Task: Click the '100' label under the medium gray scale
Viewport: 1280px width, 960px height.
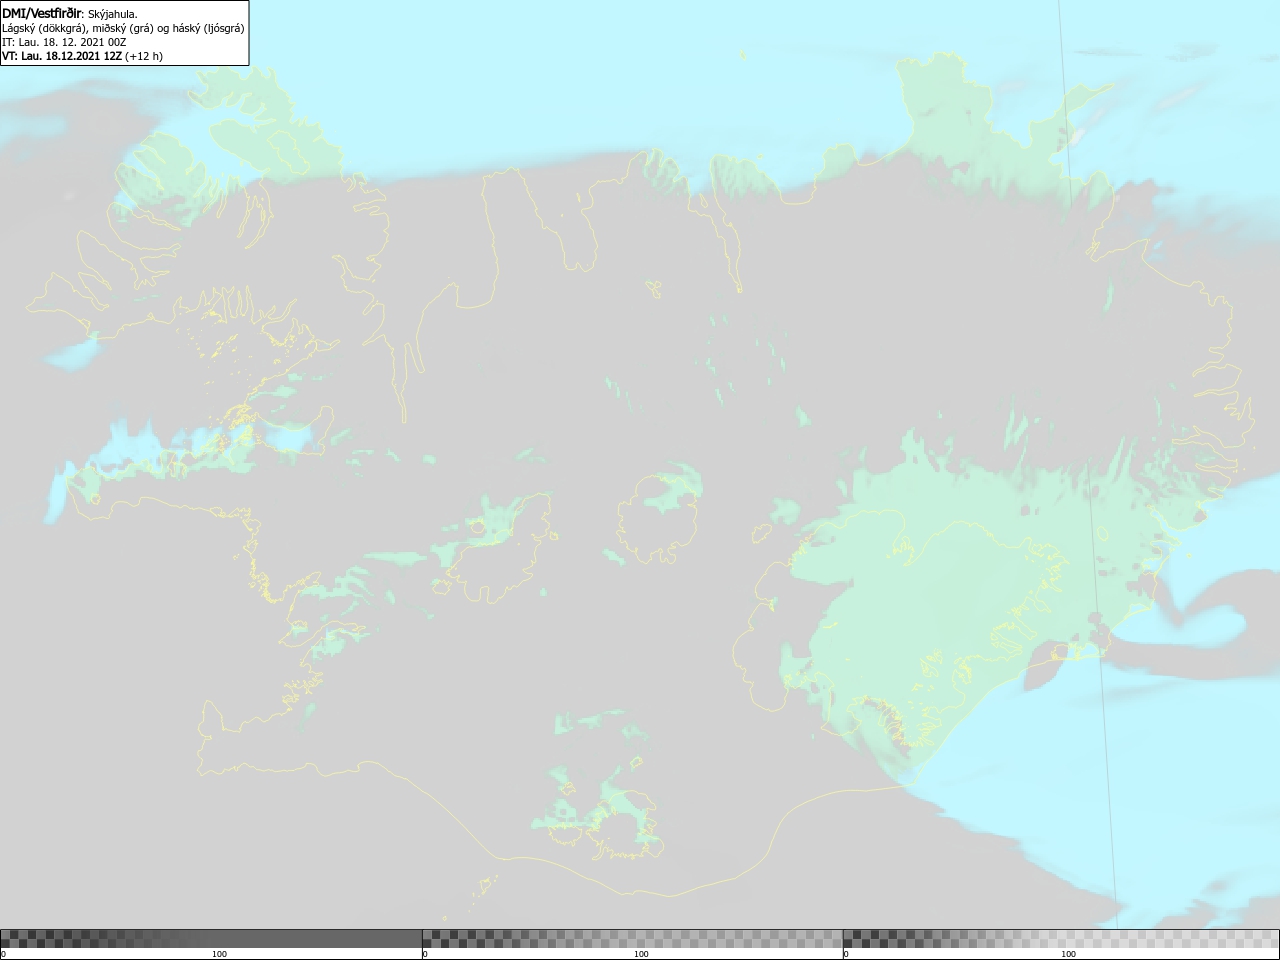Action: coord(641,954)
